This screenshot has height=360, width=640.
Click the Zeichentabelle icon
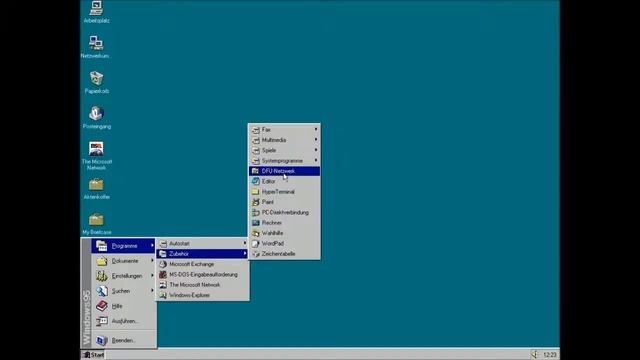coord(256,253)
